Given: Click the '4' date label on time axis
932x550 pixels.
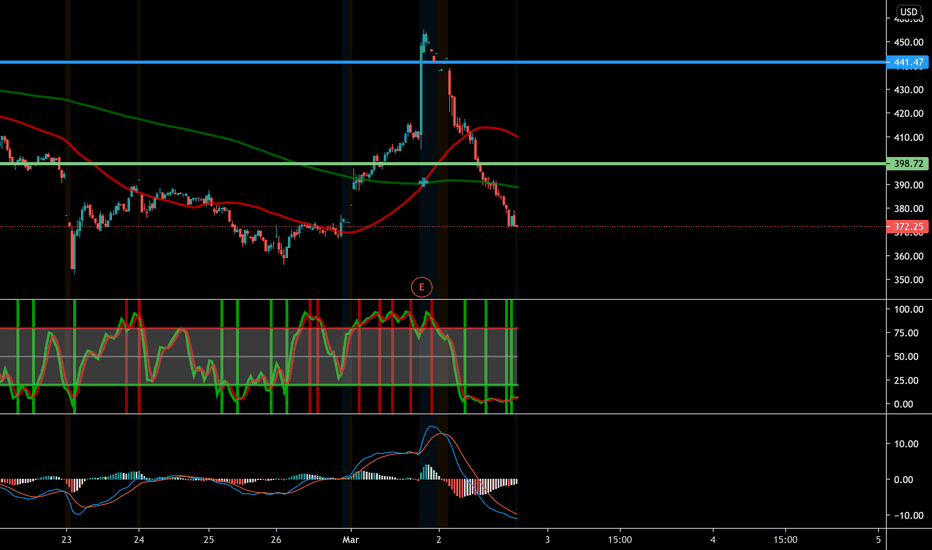Looking at the screenshot, I should 713,540.
